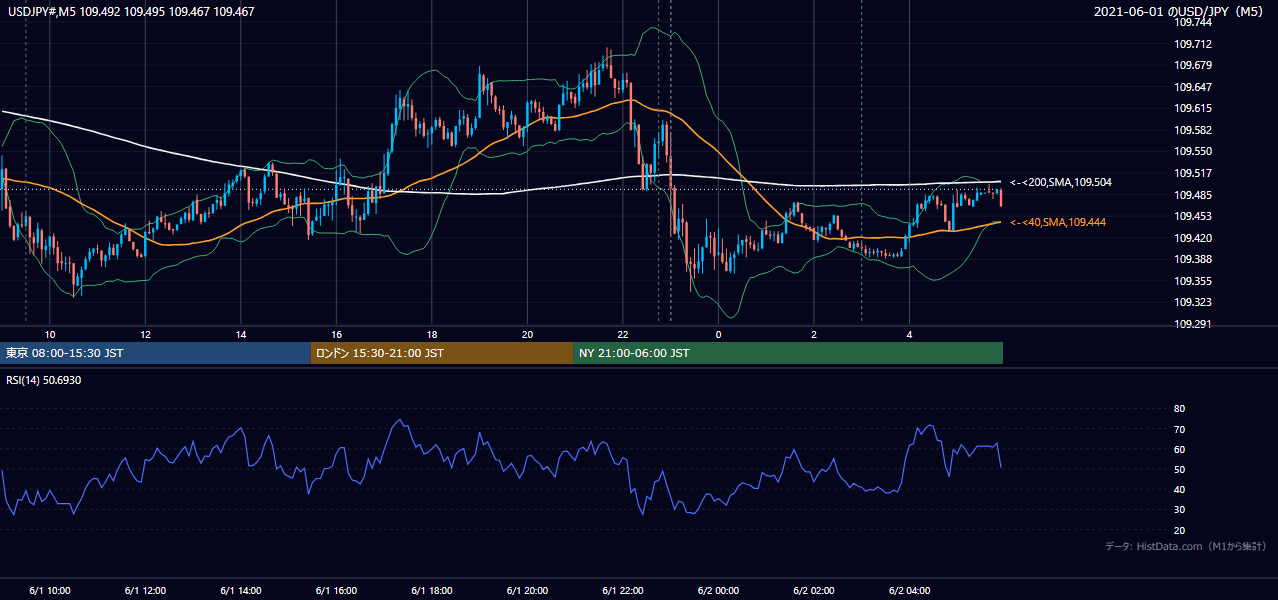Click the bottom date label 6/1 22:00
Viewport: 1278px width, 600px height.
[623, 591]
